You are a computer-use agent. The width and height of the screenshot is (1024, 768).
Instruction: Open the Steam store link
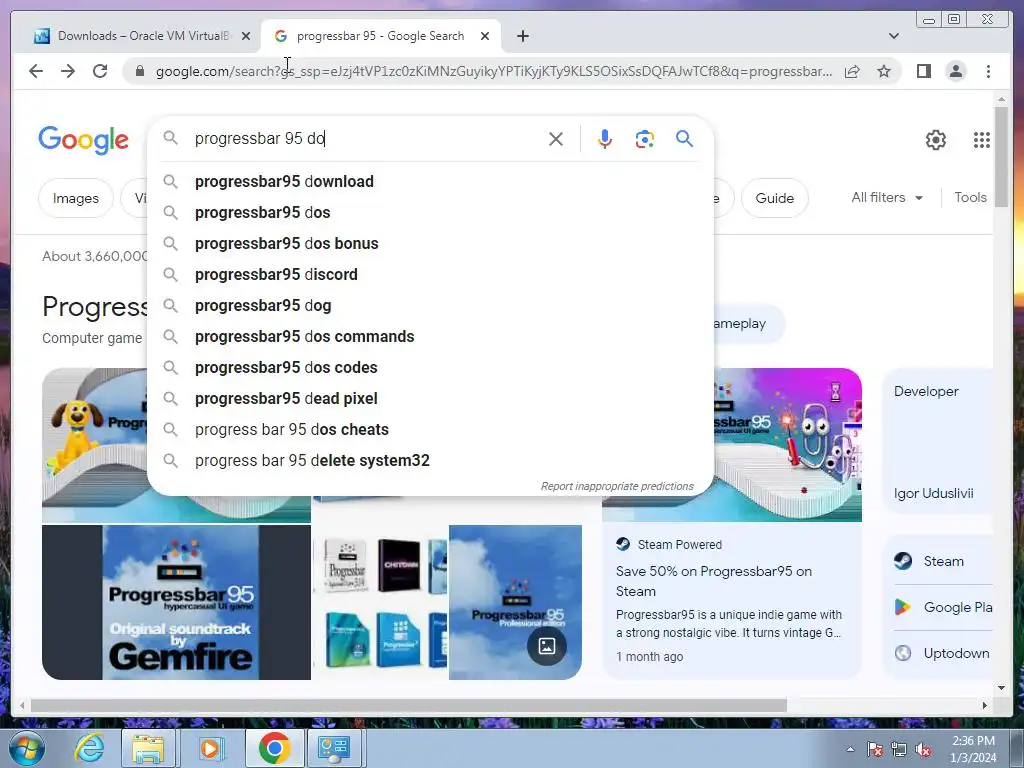click(942, 561)
